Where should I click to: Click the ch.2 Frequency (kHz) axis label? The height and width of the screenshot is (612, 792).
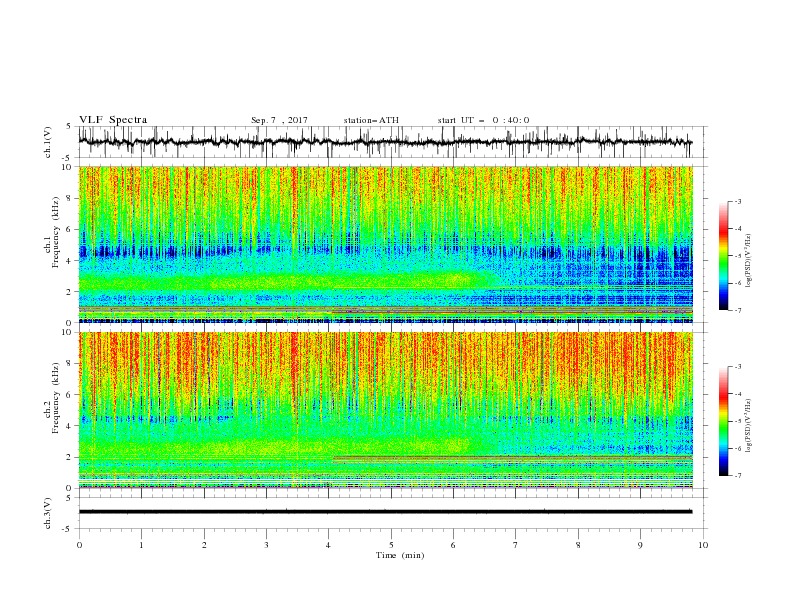51,397
